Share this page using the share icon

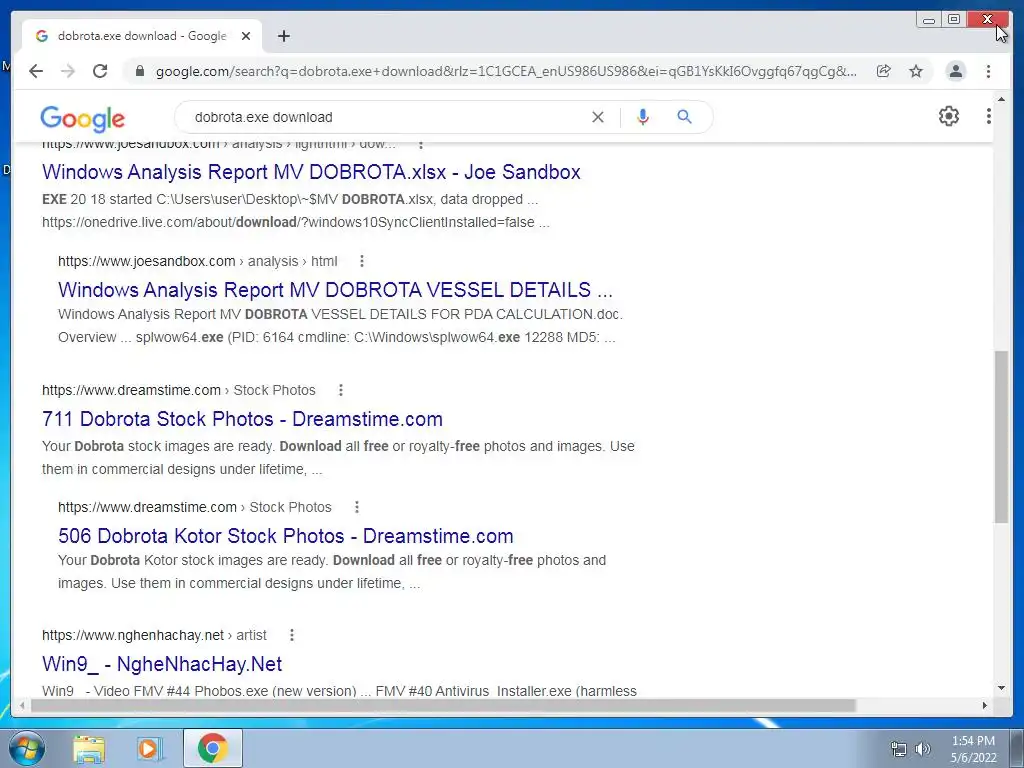[x=884, y=71]
